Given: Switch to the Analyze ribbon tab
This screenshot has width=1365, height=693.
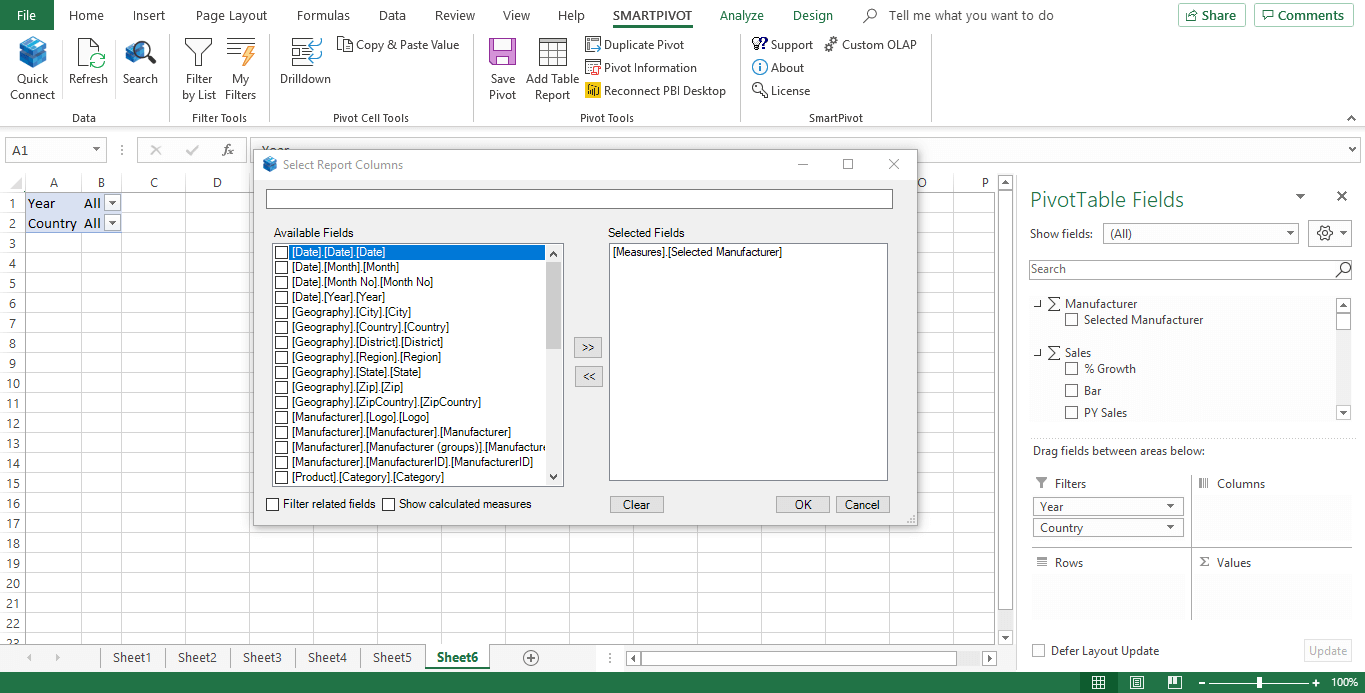Looking at the screenshot, I should pos(741,15).
